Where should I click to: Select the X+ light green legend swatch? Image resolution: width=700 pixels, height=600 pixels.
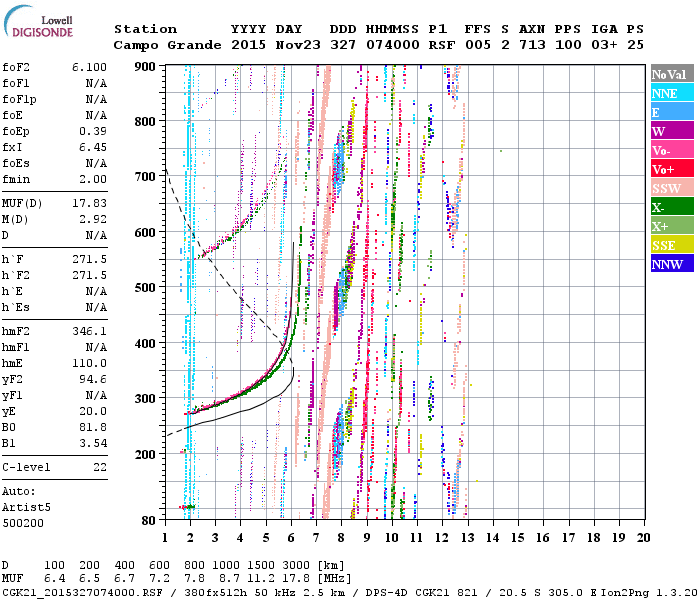[x=672, y=225]
